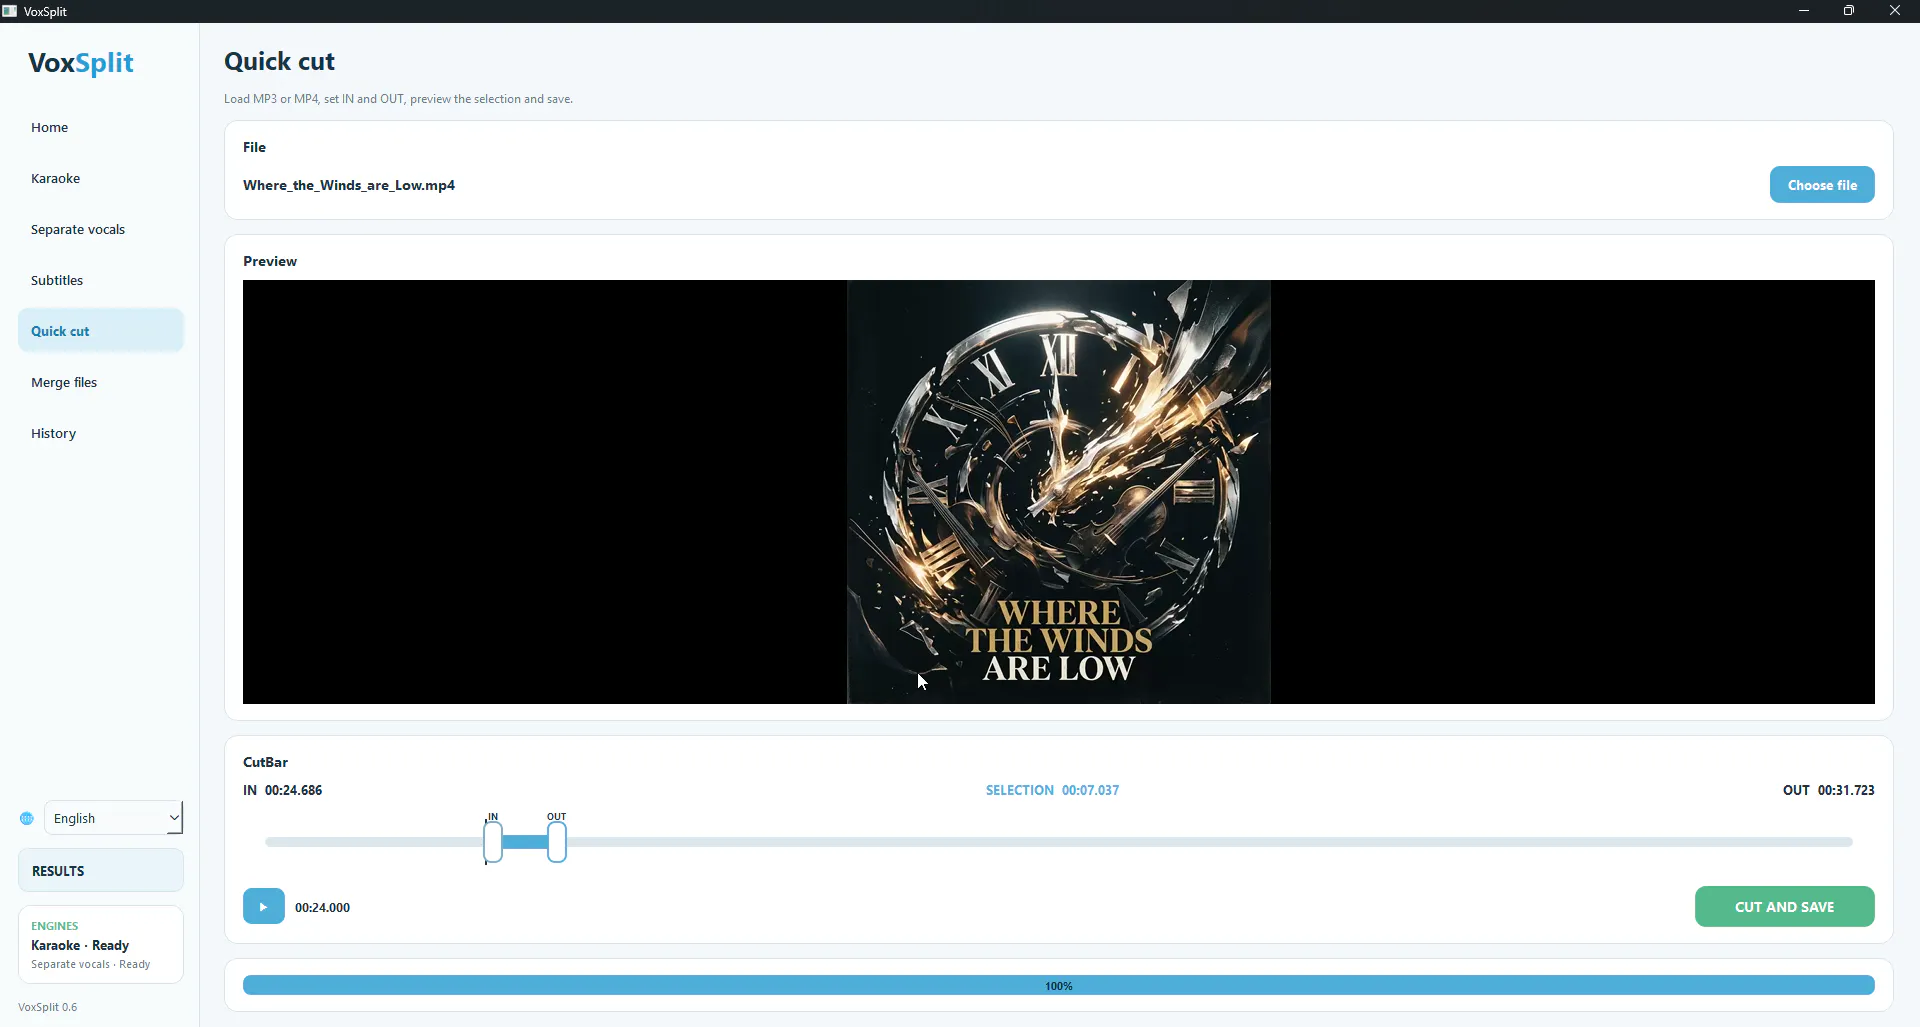This screenshot has height=1027, width=1920.
Task: Click the VoxSplit 0.6 version label
Action: click(47, 1007)
